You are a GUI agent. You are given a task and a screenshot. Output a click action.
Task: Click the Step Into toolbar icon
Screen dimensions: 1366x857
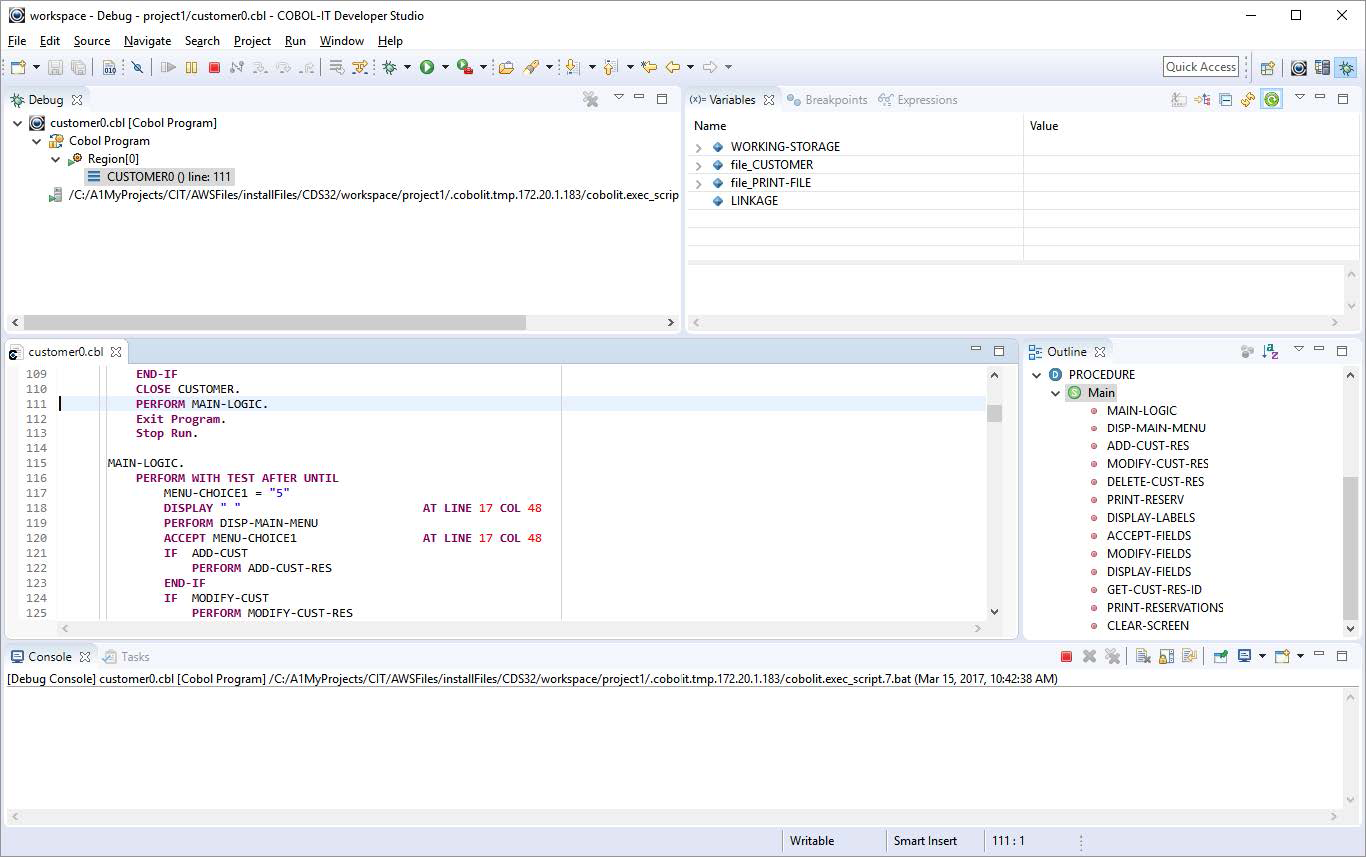260,67
